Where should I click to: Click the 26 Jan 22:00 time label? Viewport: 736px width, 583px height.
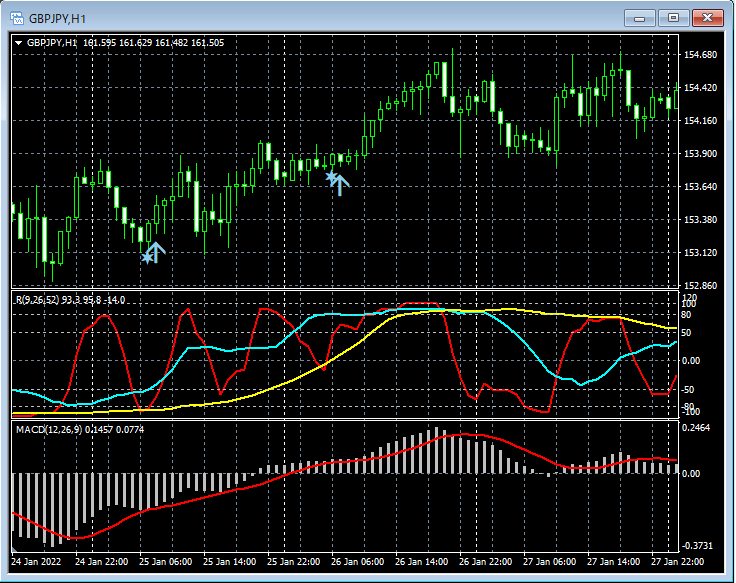pyautogui.click(x=485, y=562)
